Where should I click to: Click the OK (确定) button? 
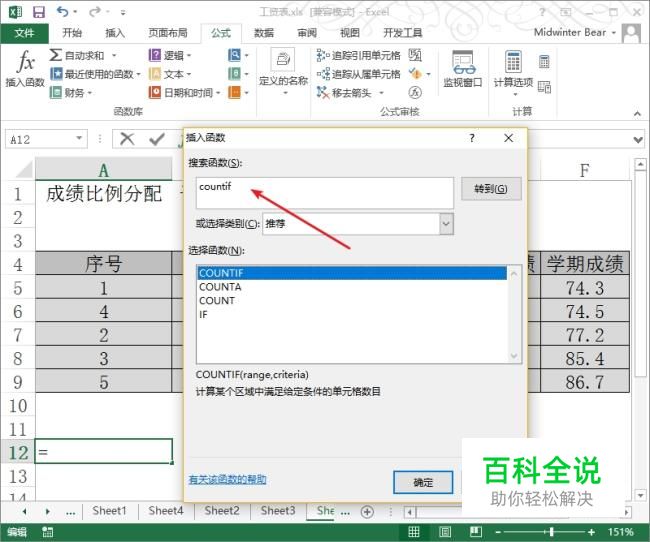[x=423, y=482]
